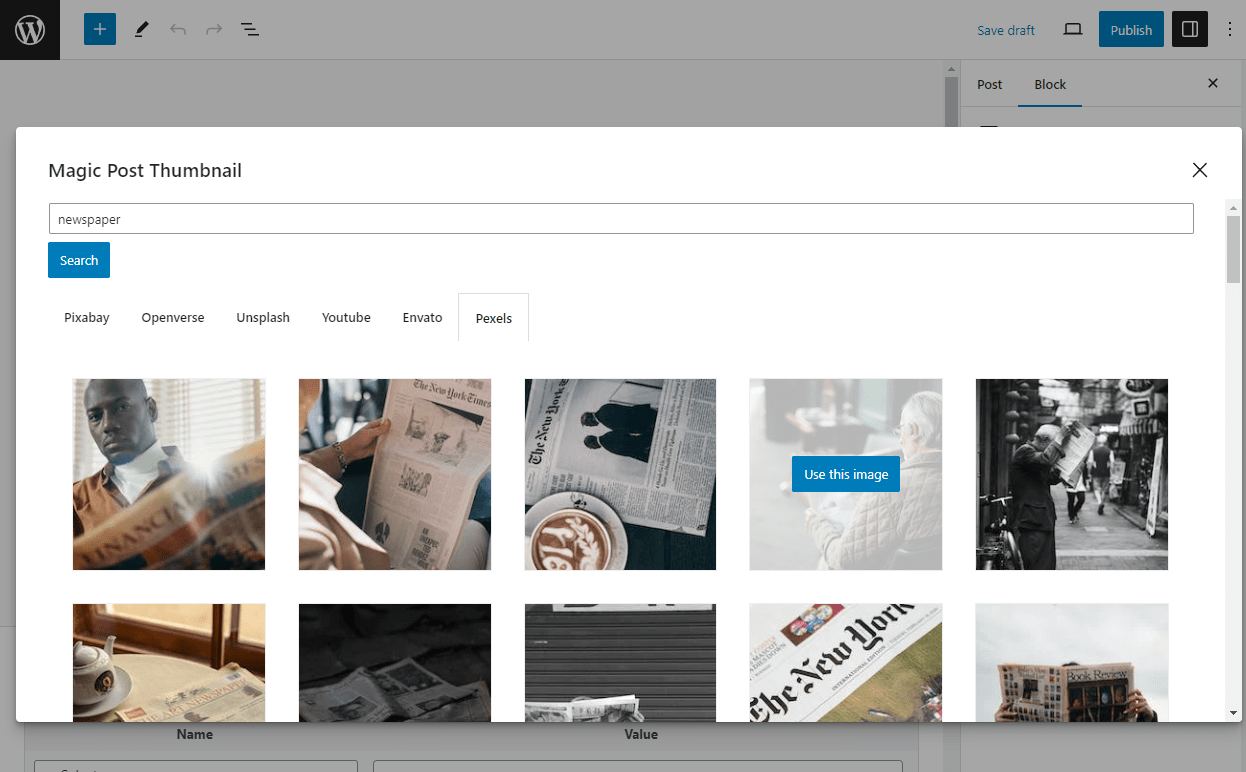The image size is (1246, 772).
Task: Close the settings sidebar panel
Action: click(1213, 84)
